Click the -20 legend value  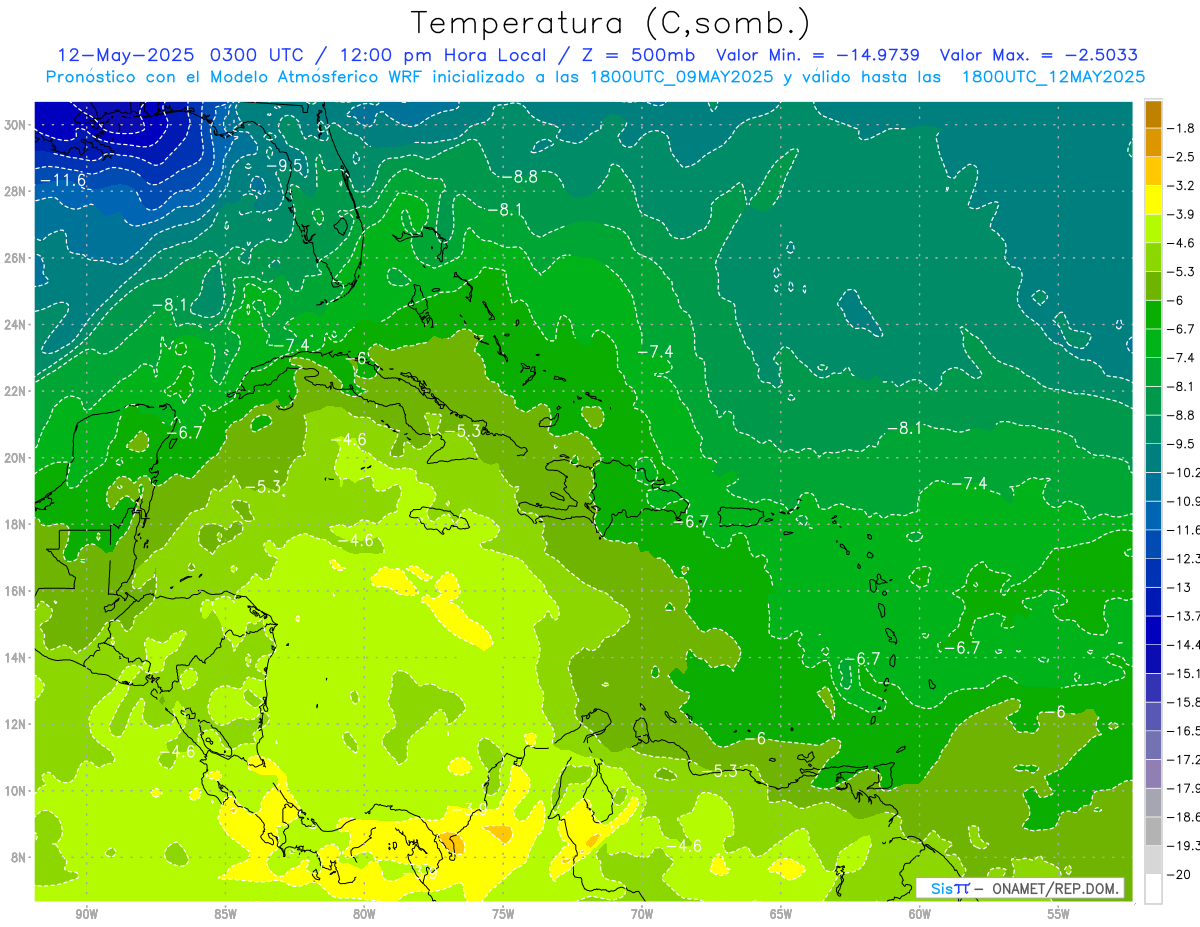(x=1181, y=874)
